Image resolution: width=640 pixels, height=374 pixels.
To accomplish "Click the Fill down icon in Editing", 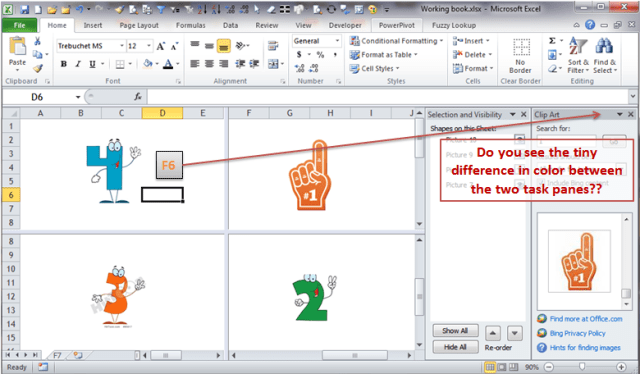I will tap(552, 55).
